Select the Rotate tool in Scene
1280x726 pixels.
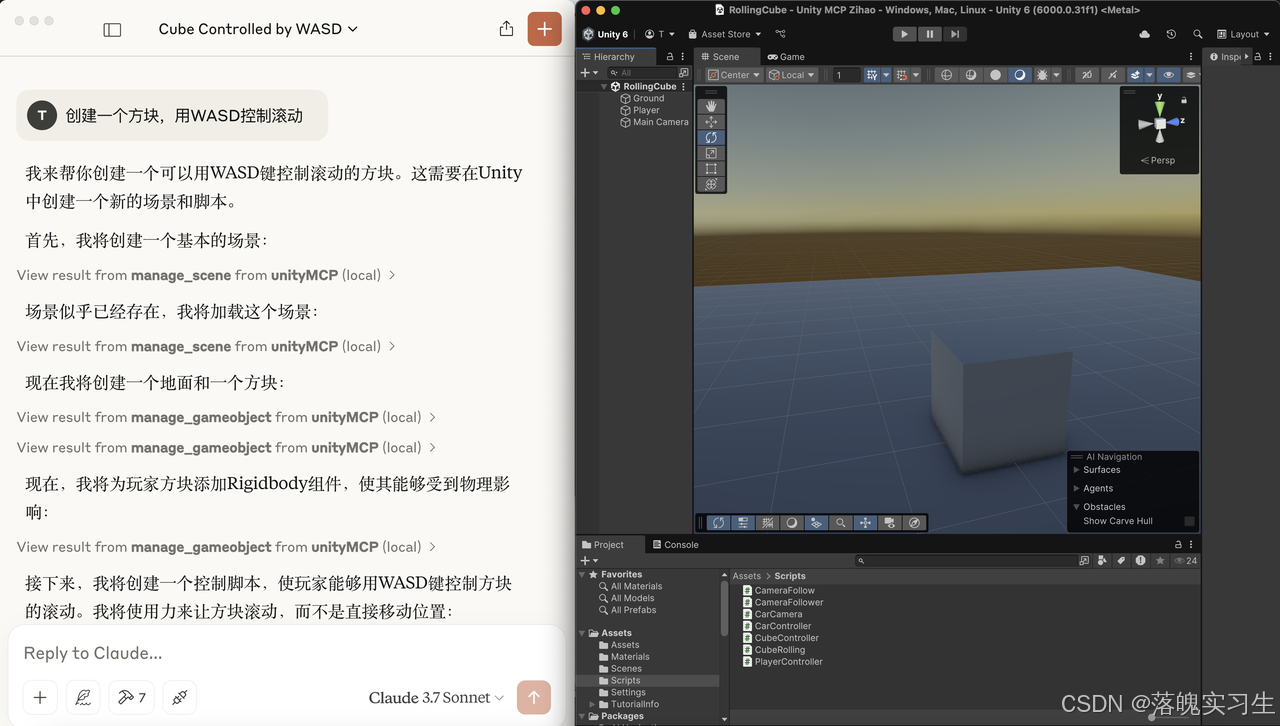(x=711, y=138)
